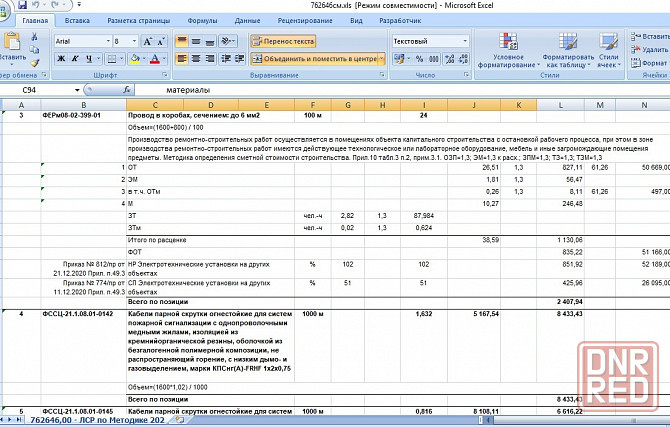Image resolution: width=670 pixels, height=427 pixels.
Task: Click the italic formatting icon
Action: [75, 58]
